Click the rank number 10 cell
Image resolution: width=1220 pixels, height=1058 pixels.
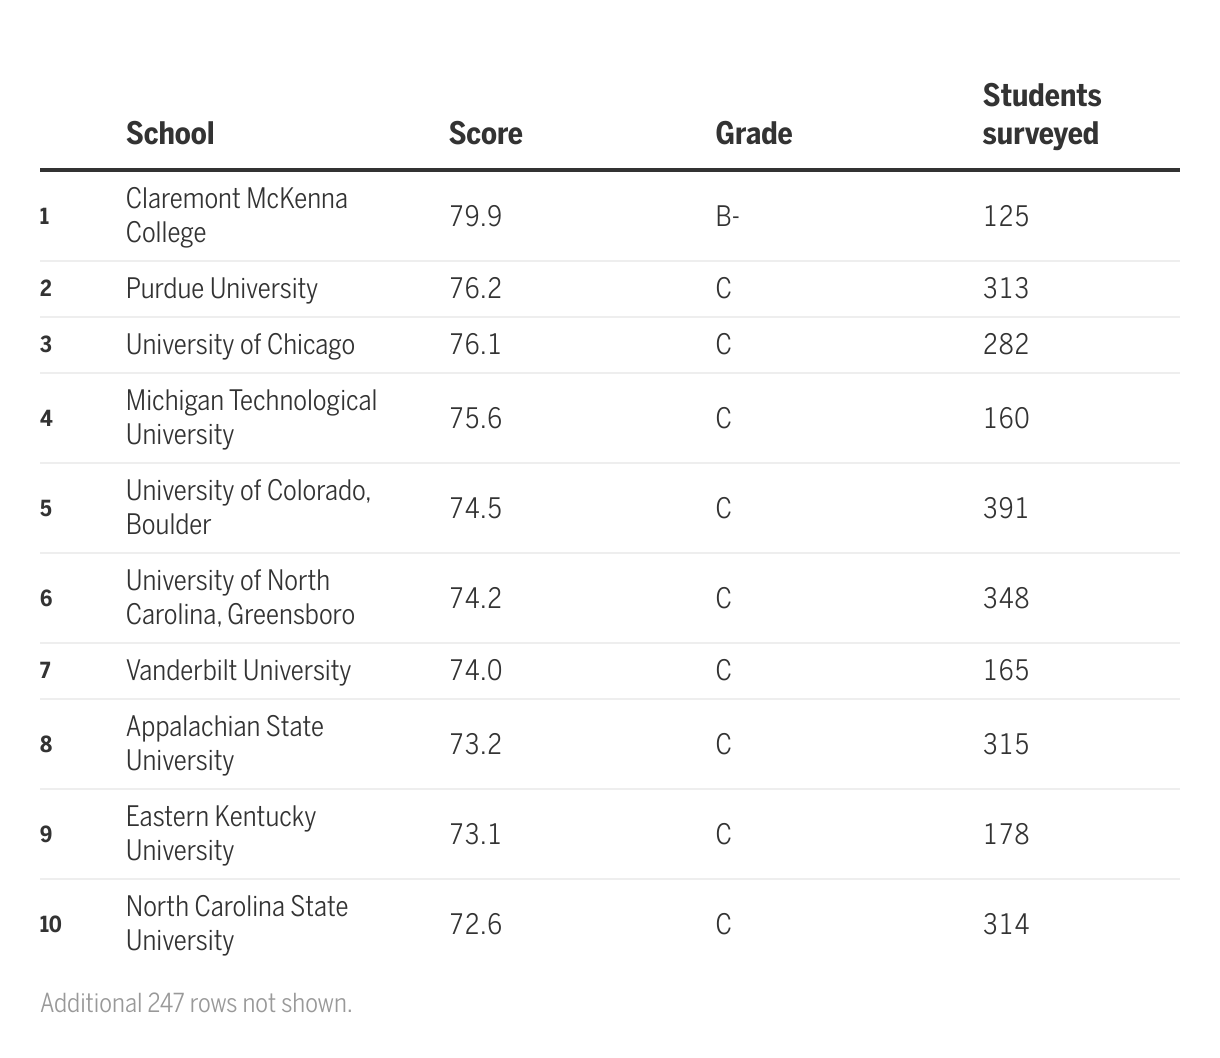(50, 924)
